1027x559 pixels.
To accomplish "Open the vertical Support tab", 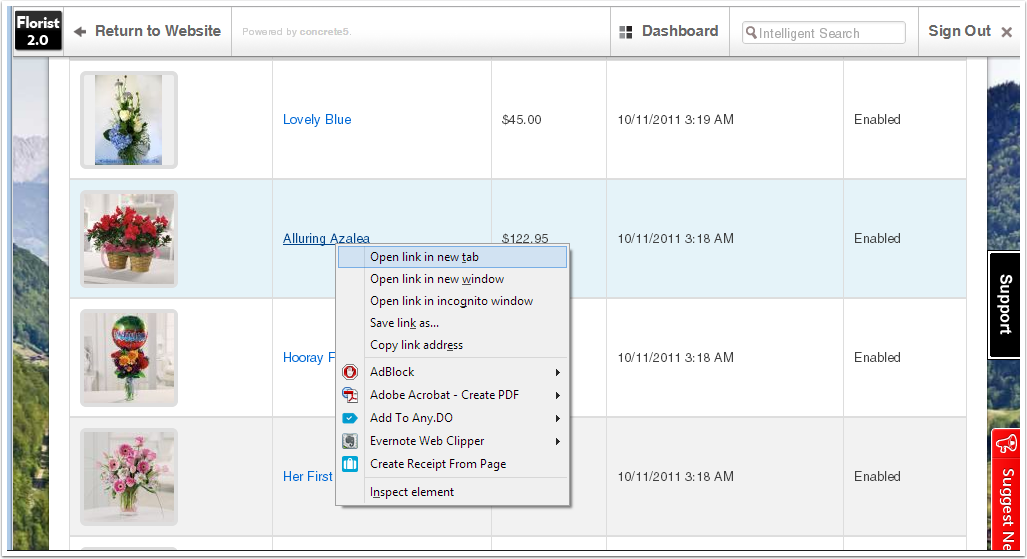I will pyautogui.click(x=1005, y=305).
